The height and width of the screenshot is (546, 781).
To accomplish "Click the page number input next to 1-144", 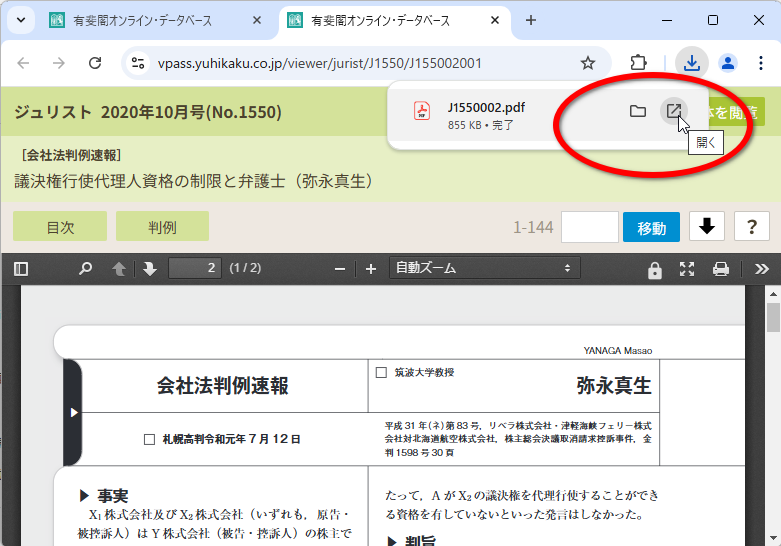I will [590, 227].
